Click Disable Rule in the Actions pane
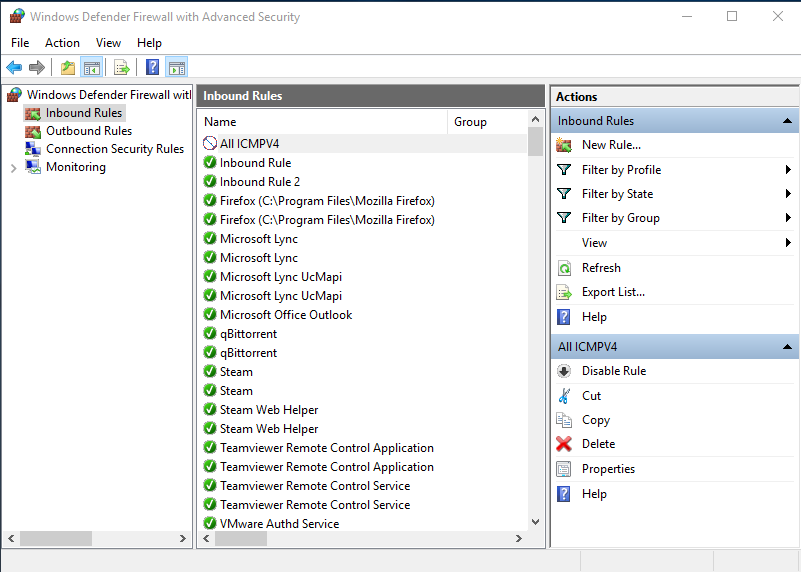This screenshot has height=572, width=801. 613,371
